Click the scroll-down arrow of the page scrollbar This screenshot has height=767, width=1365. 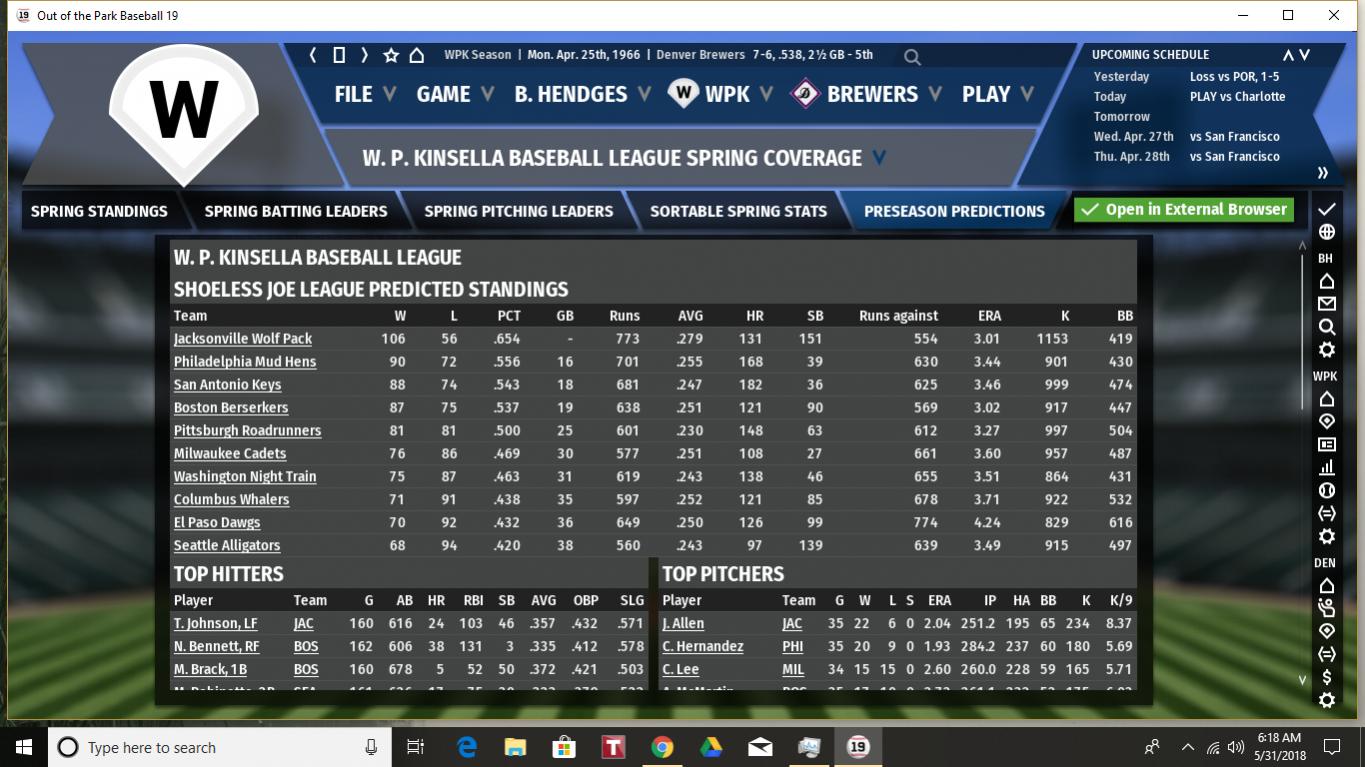click(1302, 680)
